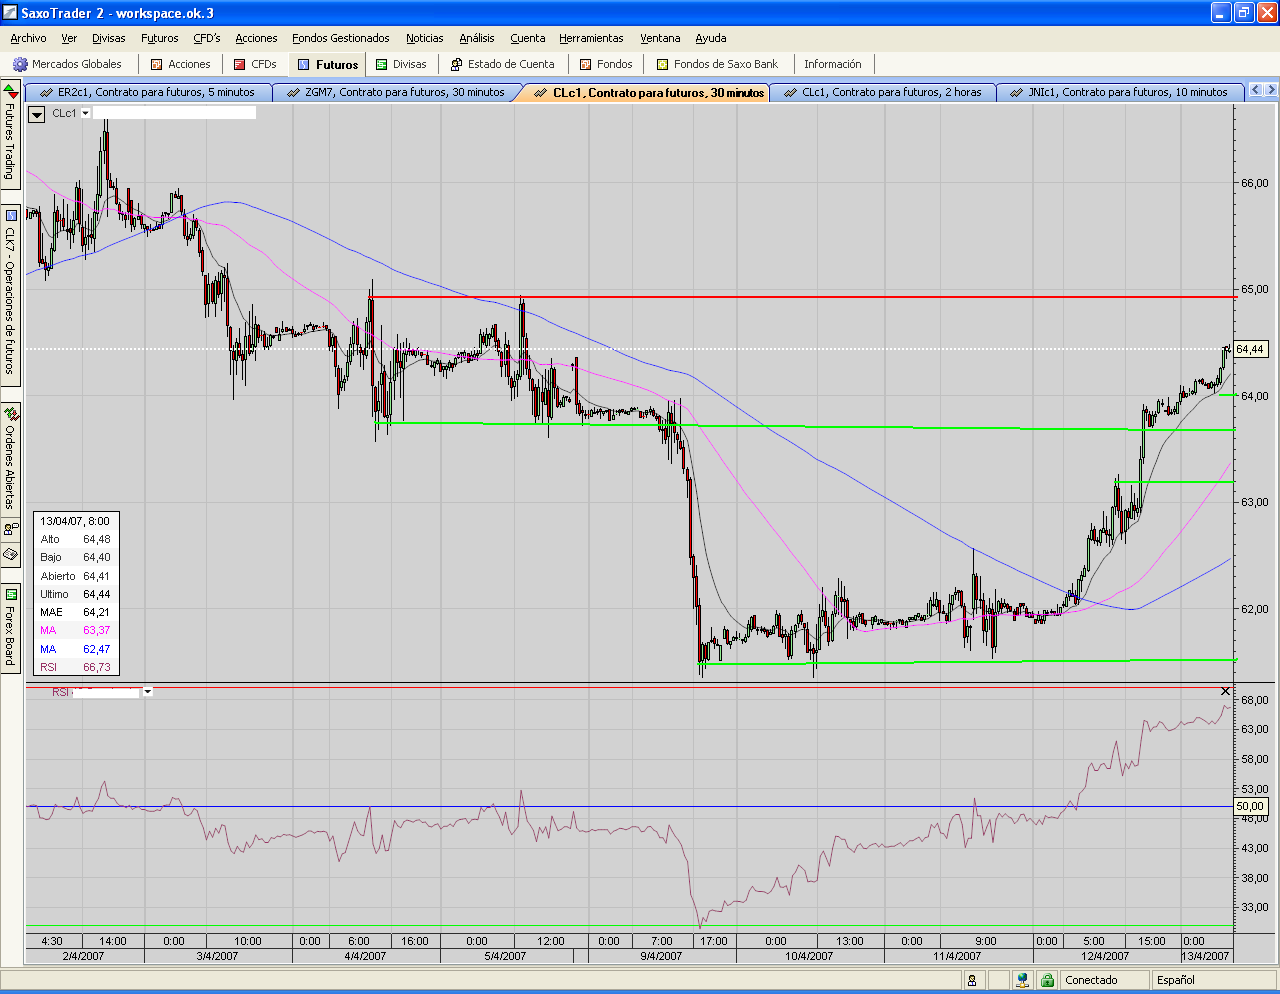Click the green padlock status icon

(1047, 980)
